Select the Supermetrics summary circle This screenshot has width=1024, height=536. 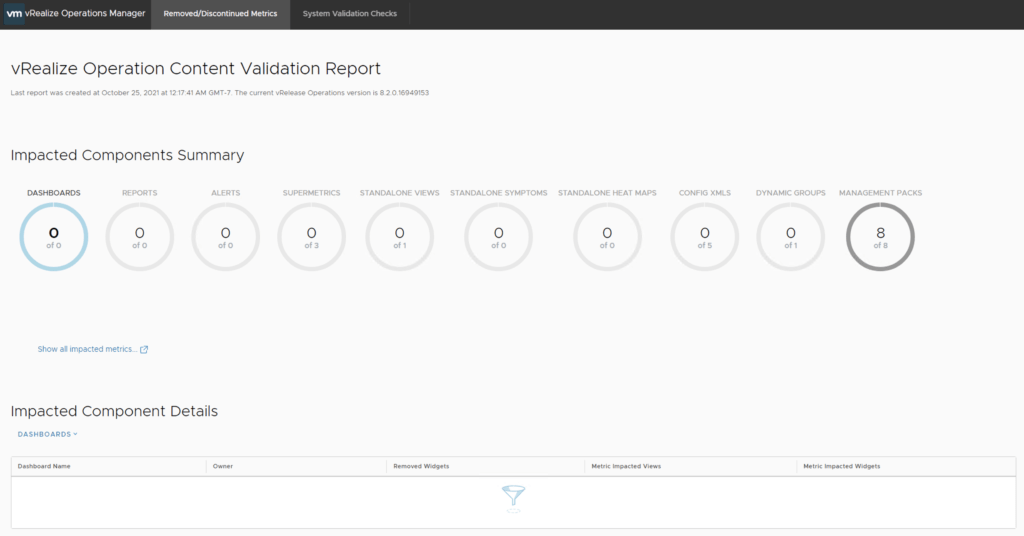tap(311, 237)
